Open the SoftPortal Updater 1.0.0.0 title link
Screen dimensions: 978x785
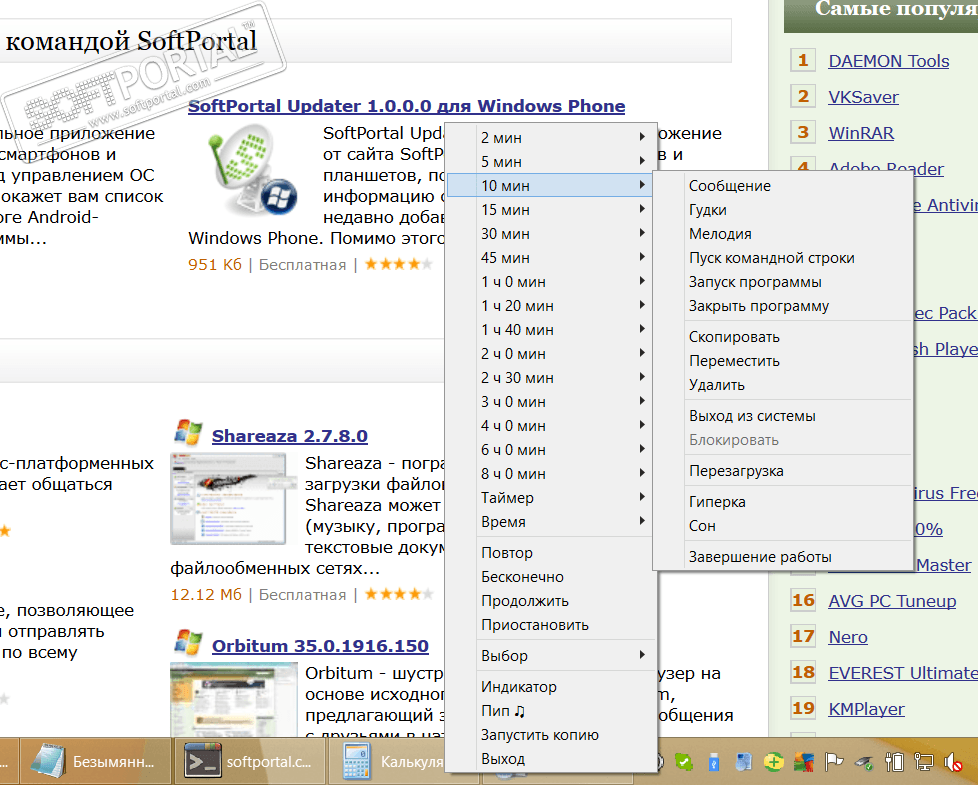click(407, 106)
